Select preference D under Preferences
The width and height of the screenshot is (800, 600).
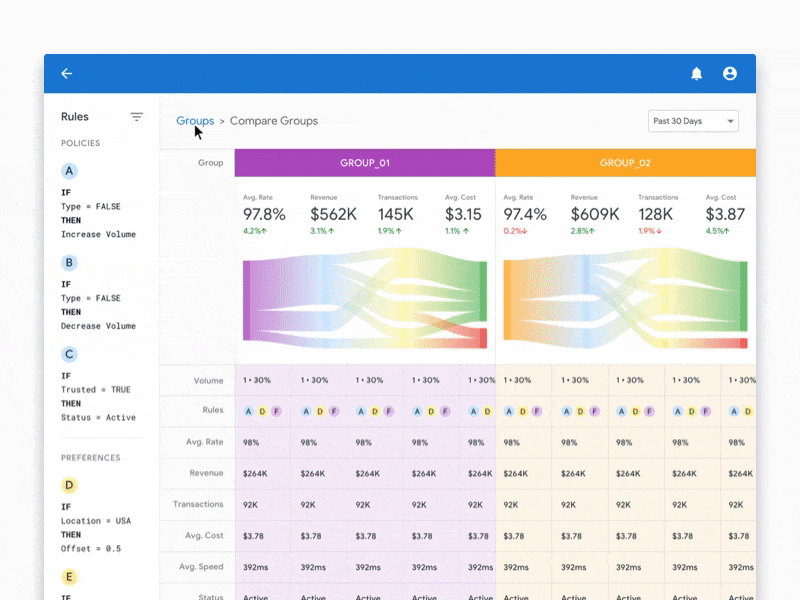click(x=68, y=484)
